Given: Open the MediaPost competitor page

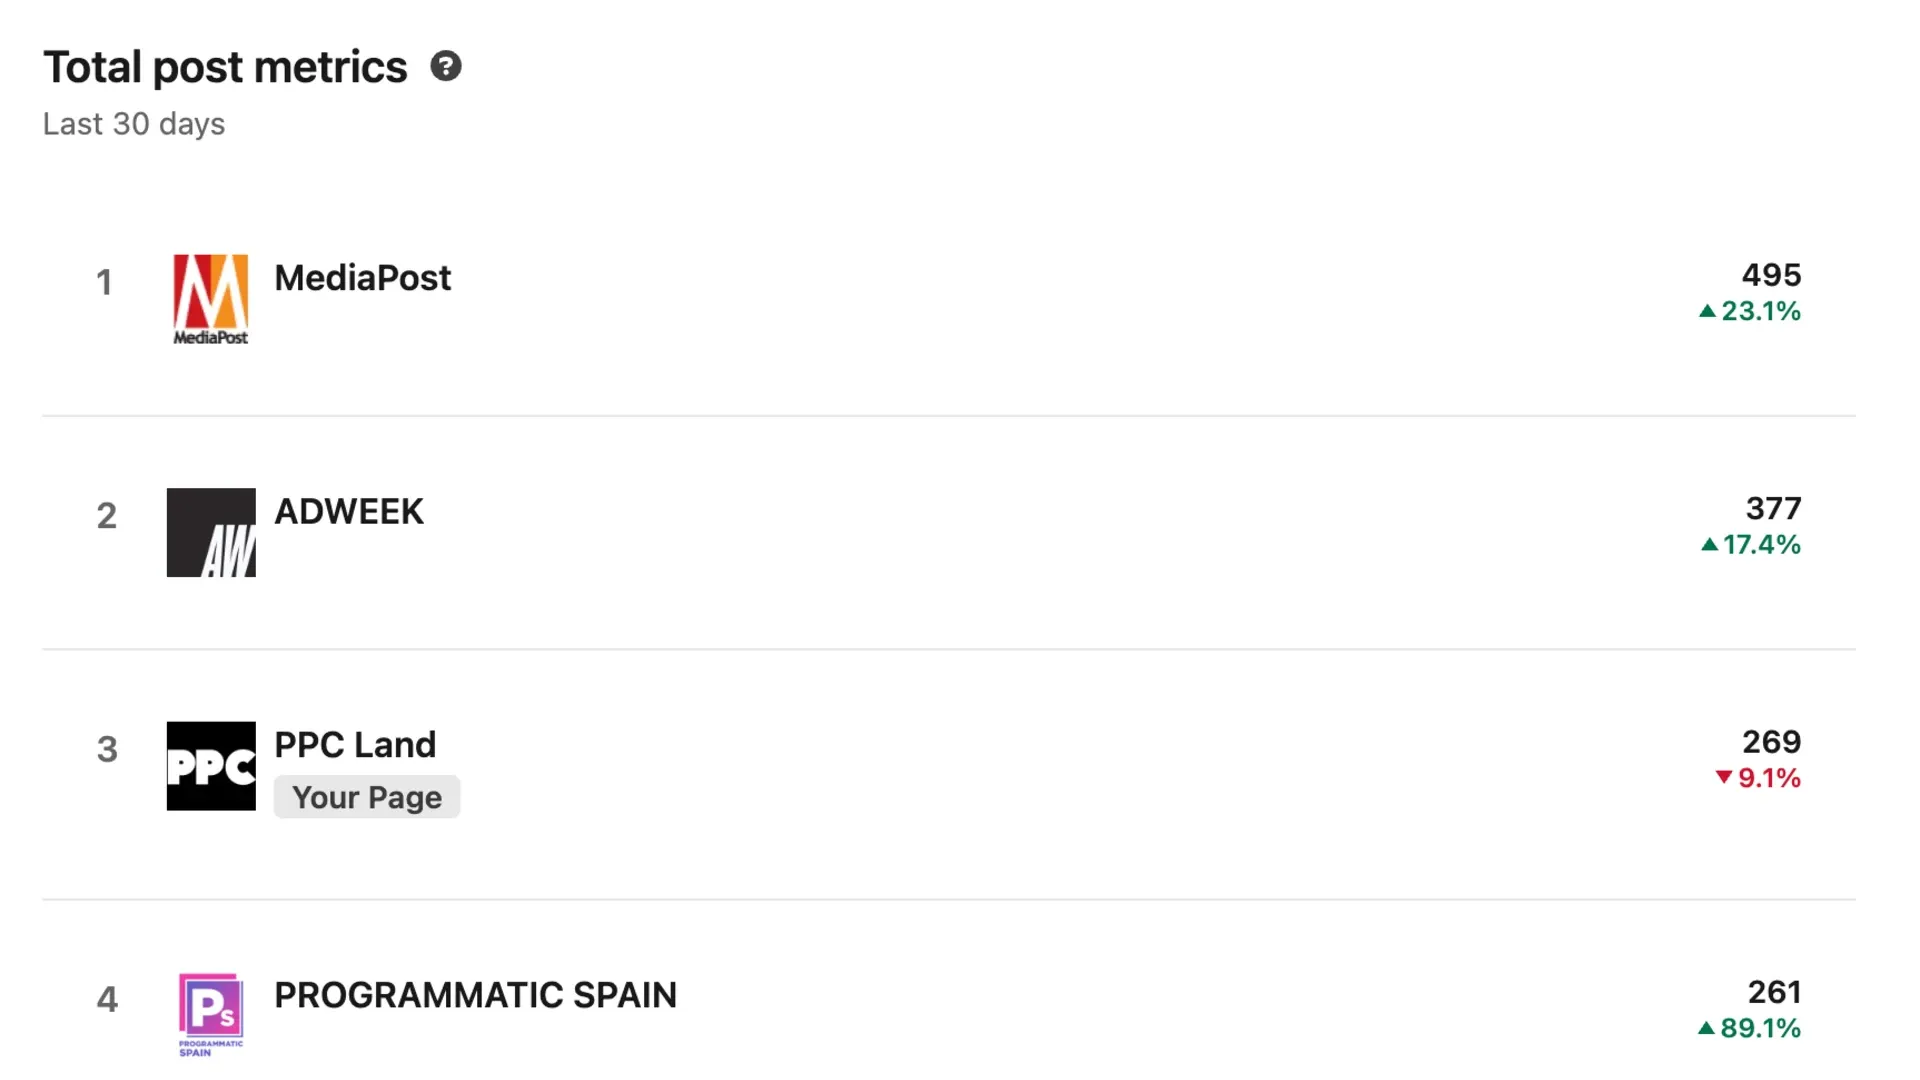Looking at the screenshot, I should 362,278.
